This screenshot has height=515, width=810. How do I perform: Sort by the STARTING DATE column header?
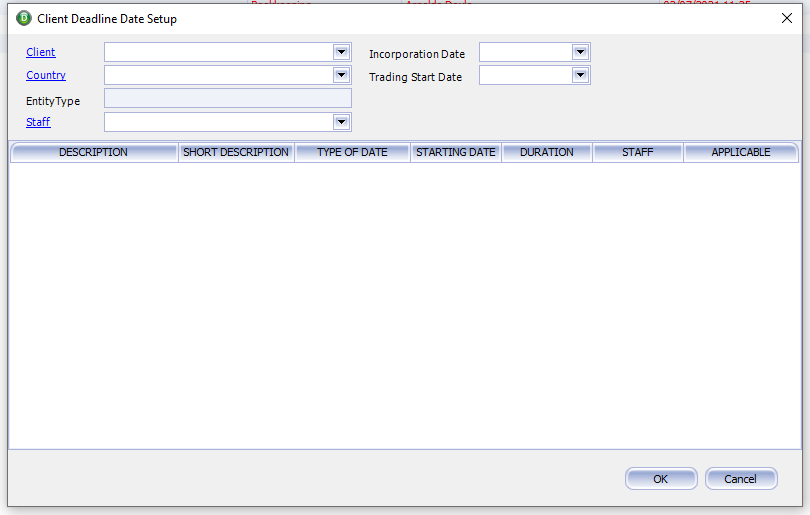[x=456, y=152]
